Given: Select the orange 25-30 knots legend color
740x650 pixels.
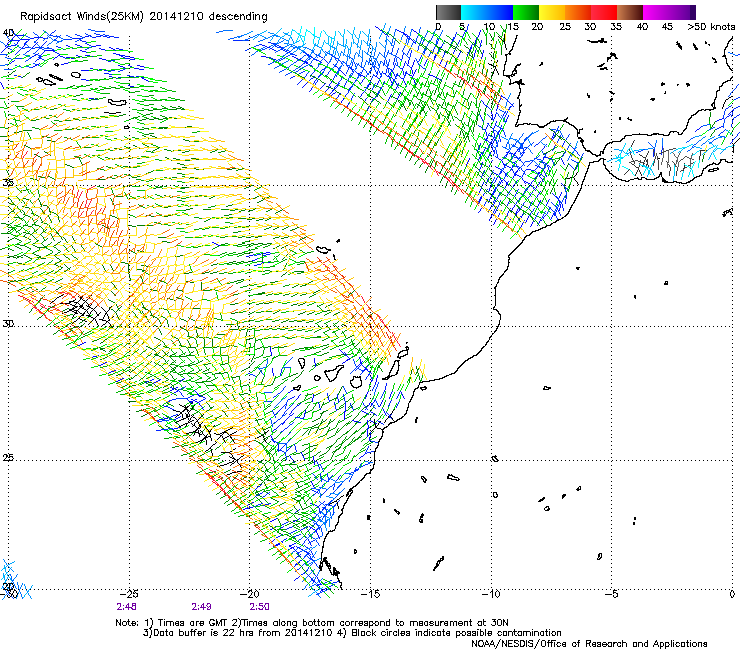Looking at the screenshot, I should coord(578,12).
